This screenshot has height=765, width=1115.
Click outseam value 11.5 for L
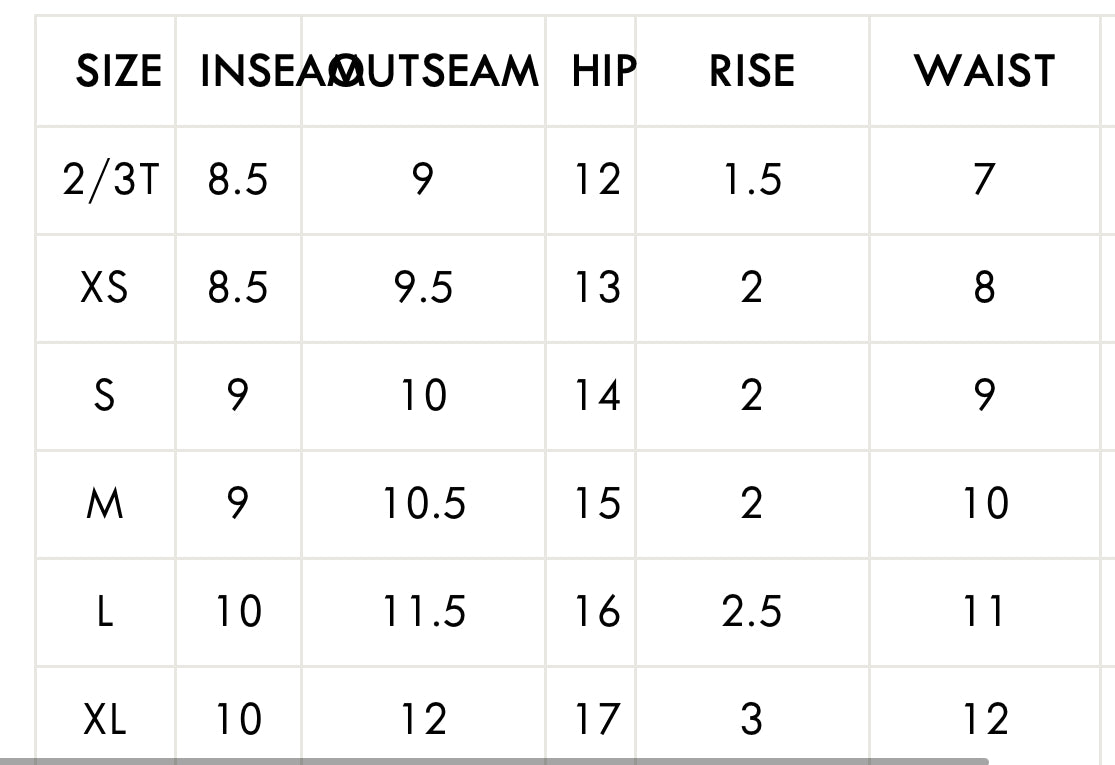coord(423,612)
